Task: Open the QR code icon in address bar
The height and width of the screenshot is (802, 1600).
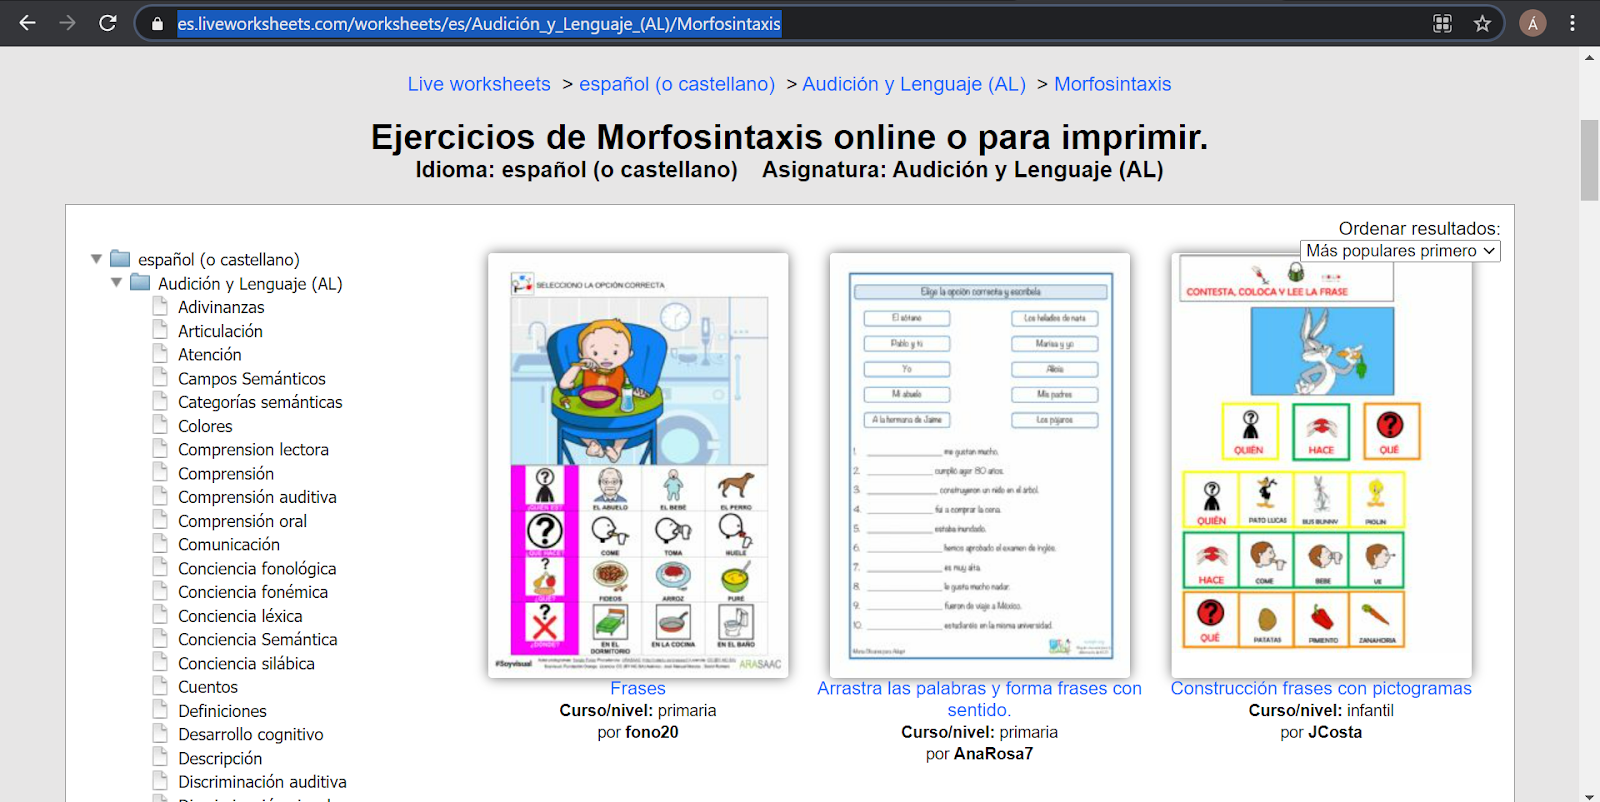Action: click(x=1442, y=23)
